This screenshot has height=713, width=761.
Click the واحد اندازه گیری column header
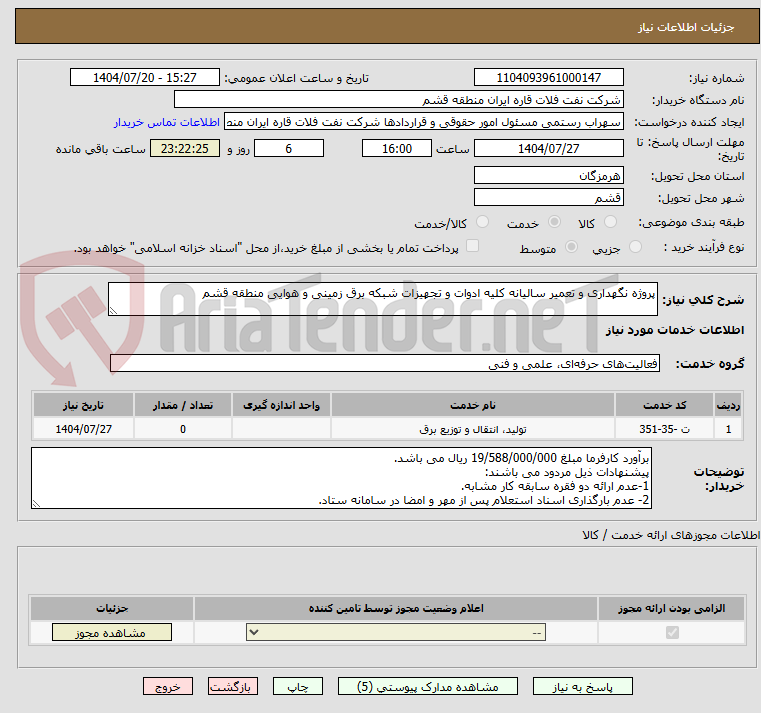click(281, 405)
